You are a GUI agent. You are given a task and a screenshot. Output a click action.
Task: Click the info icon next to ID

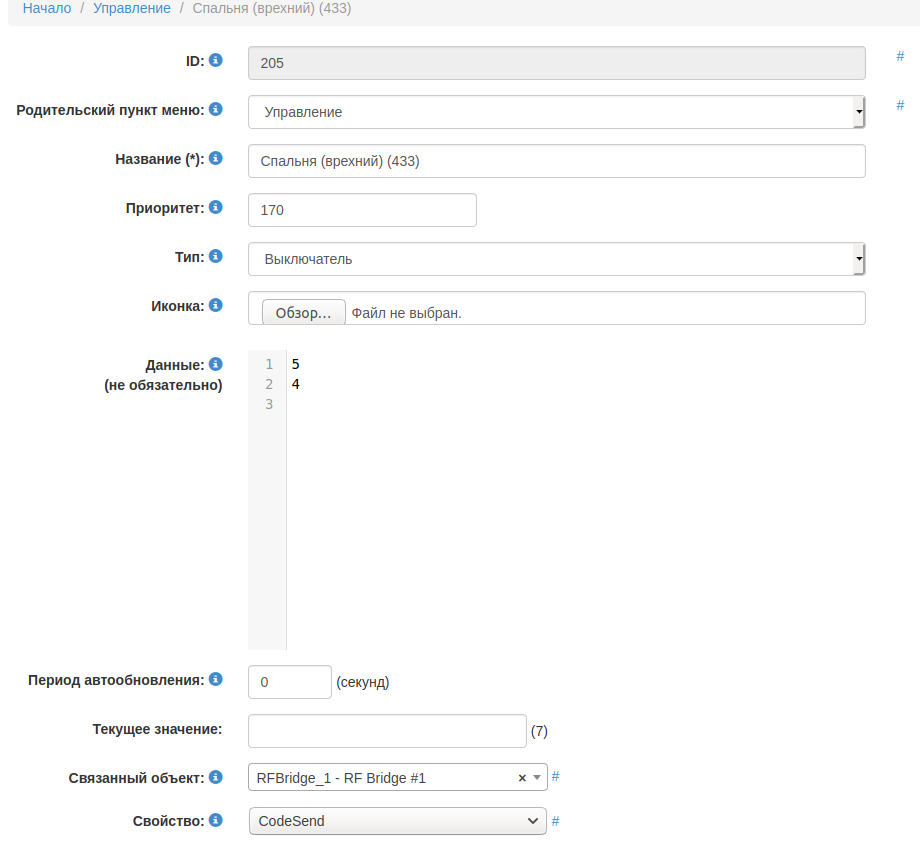[215, 60]
